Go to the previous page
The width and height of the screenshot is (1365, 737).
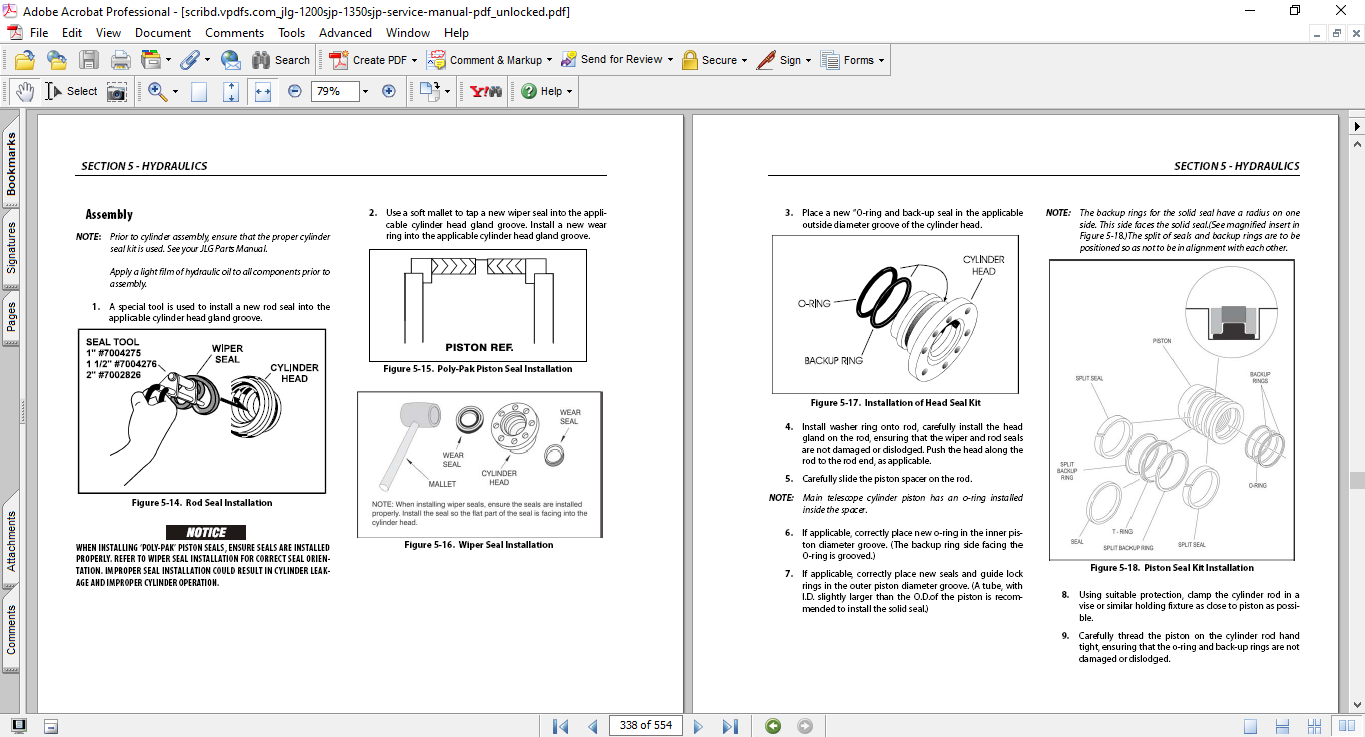pos(592,726)
